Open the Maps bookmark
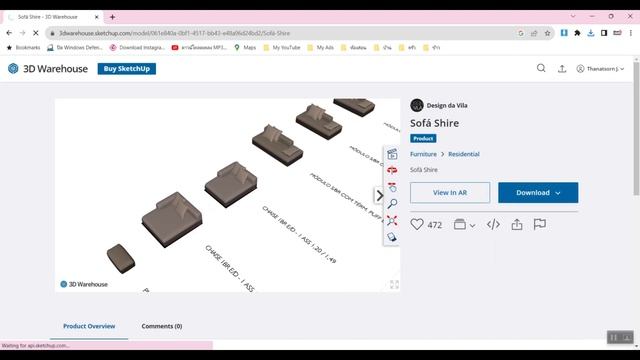The image size is (640, 360). (x=245, y=47)
